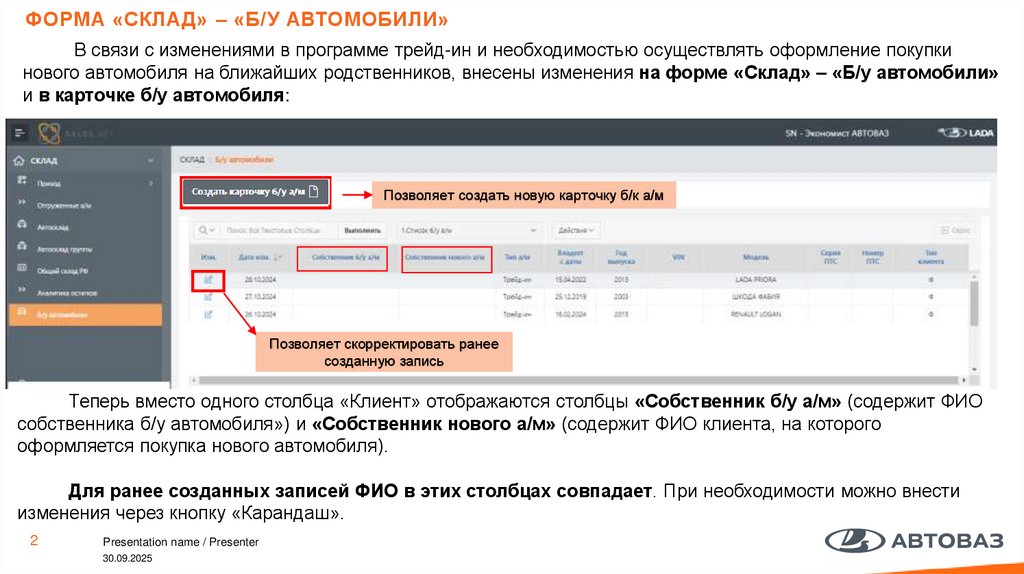1024x574 pixels.
Task: Open the search magnifier column dropdown
Action: [x=206, y=231]
